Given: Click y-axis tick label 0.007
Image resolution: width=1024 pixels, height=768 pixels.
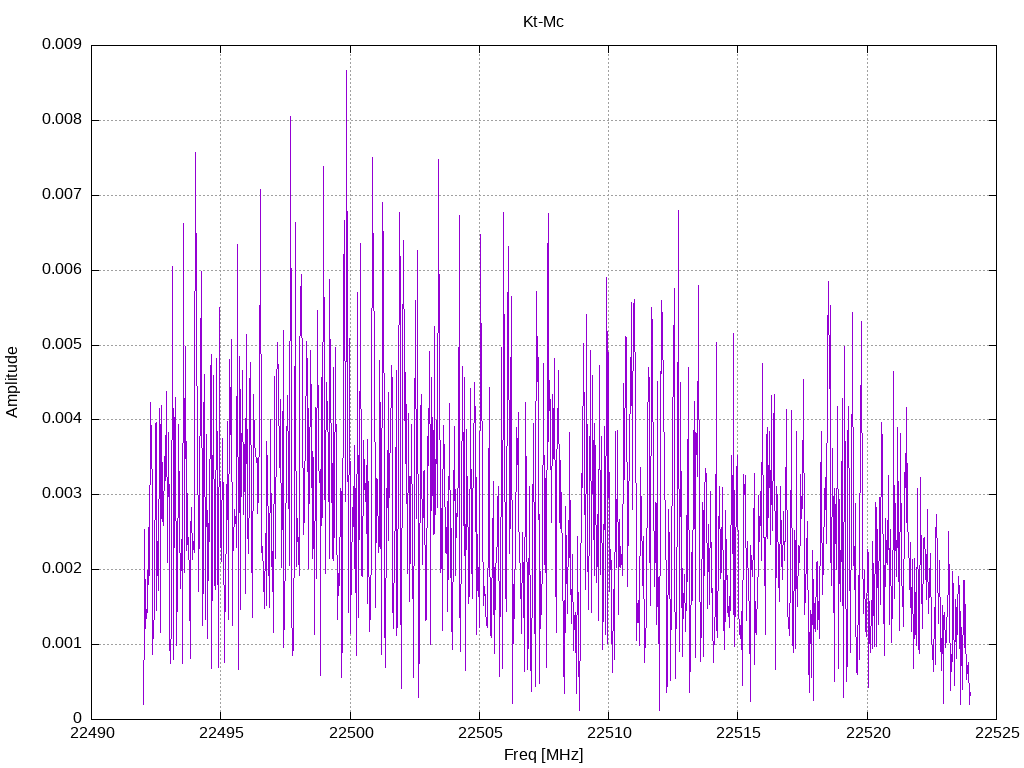Looking at the screenshot, I should click(x=61, y=195).
